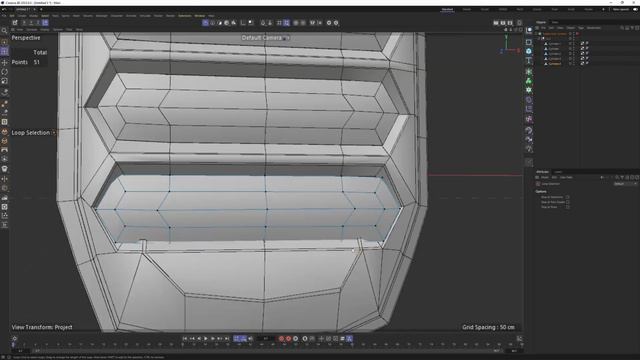Select the Move tool in left toolbar

click(4, 62)
